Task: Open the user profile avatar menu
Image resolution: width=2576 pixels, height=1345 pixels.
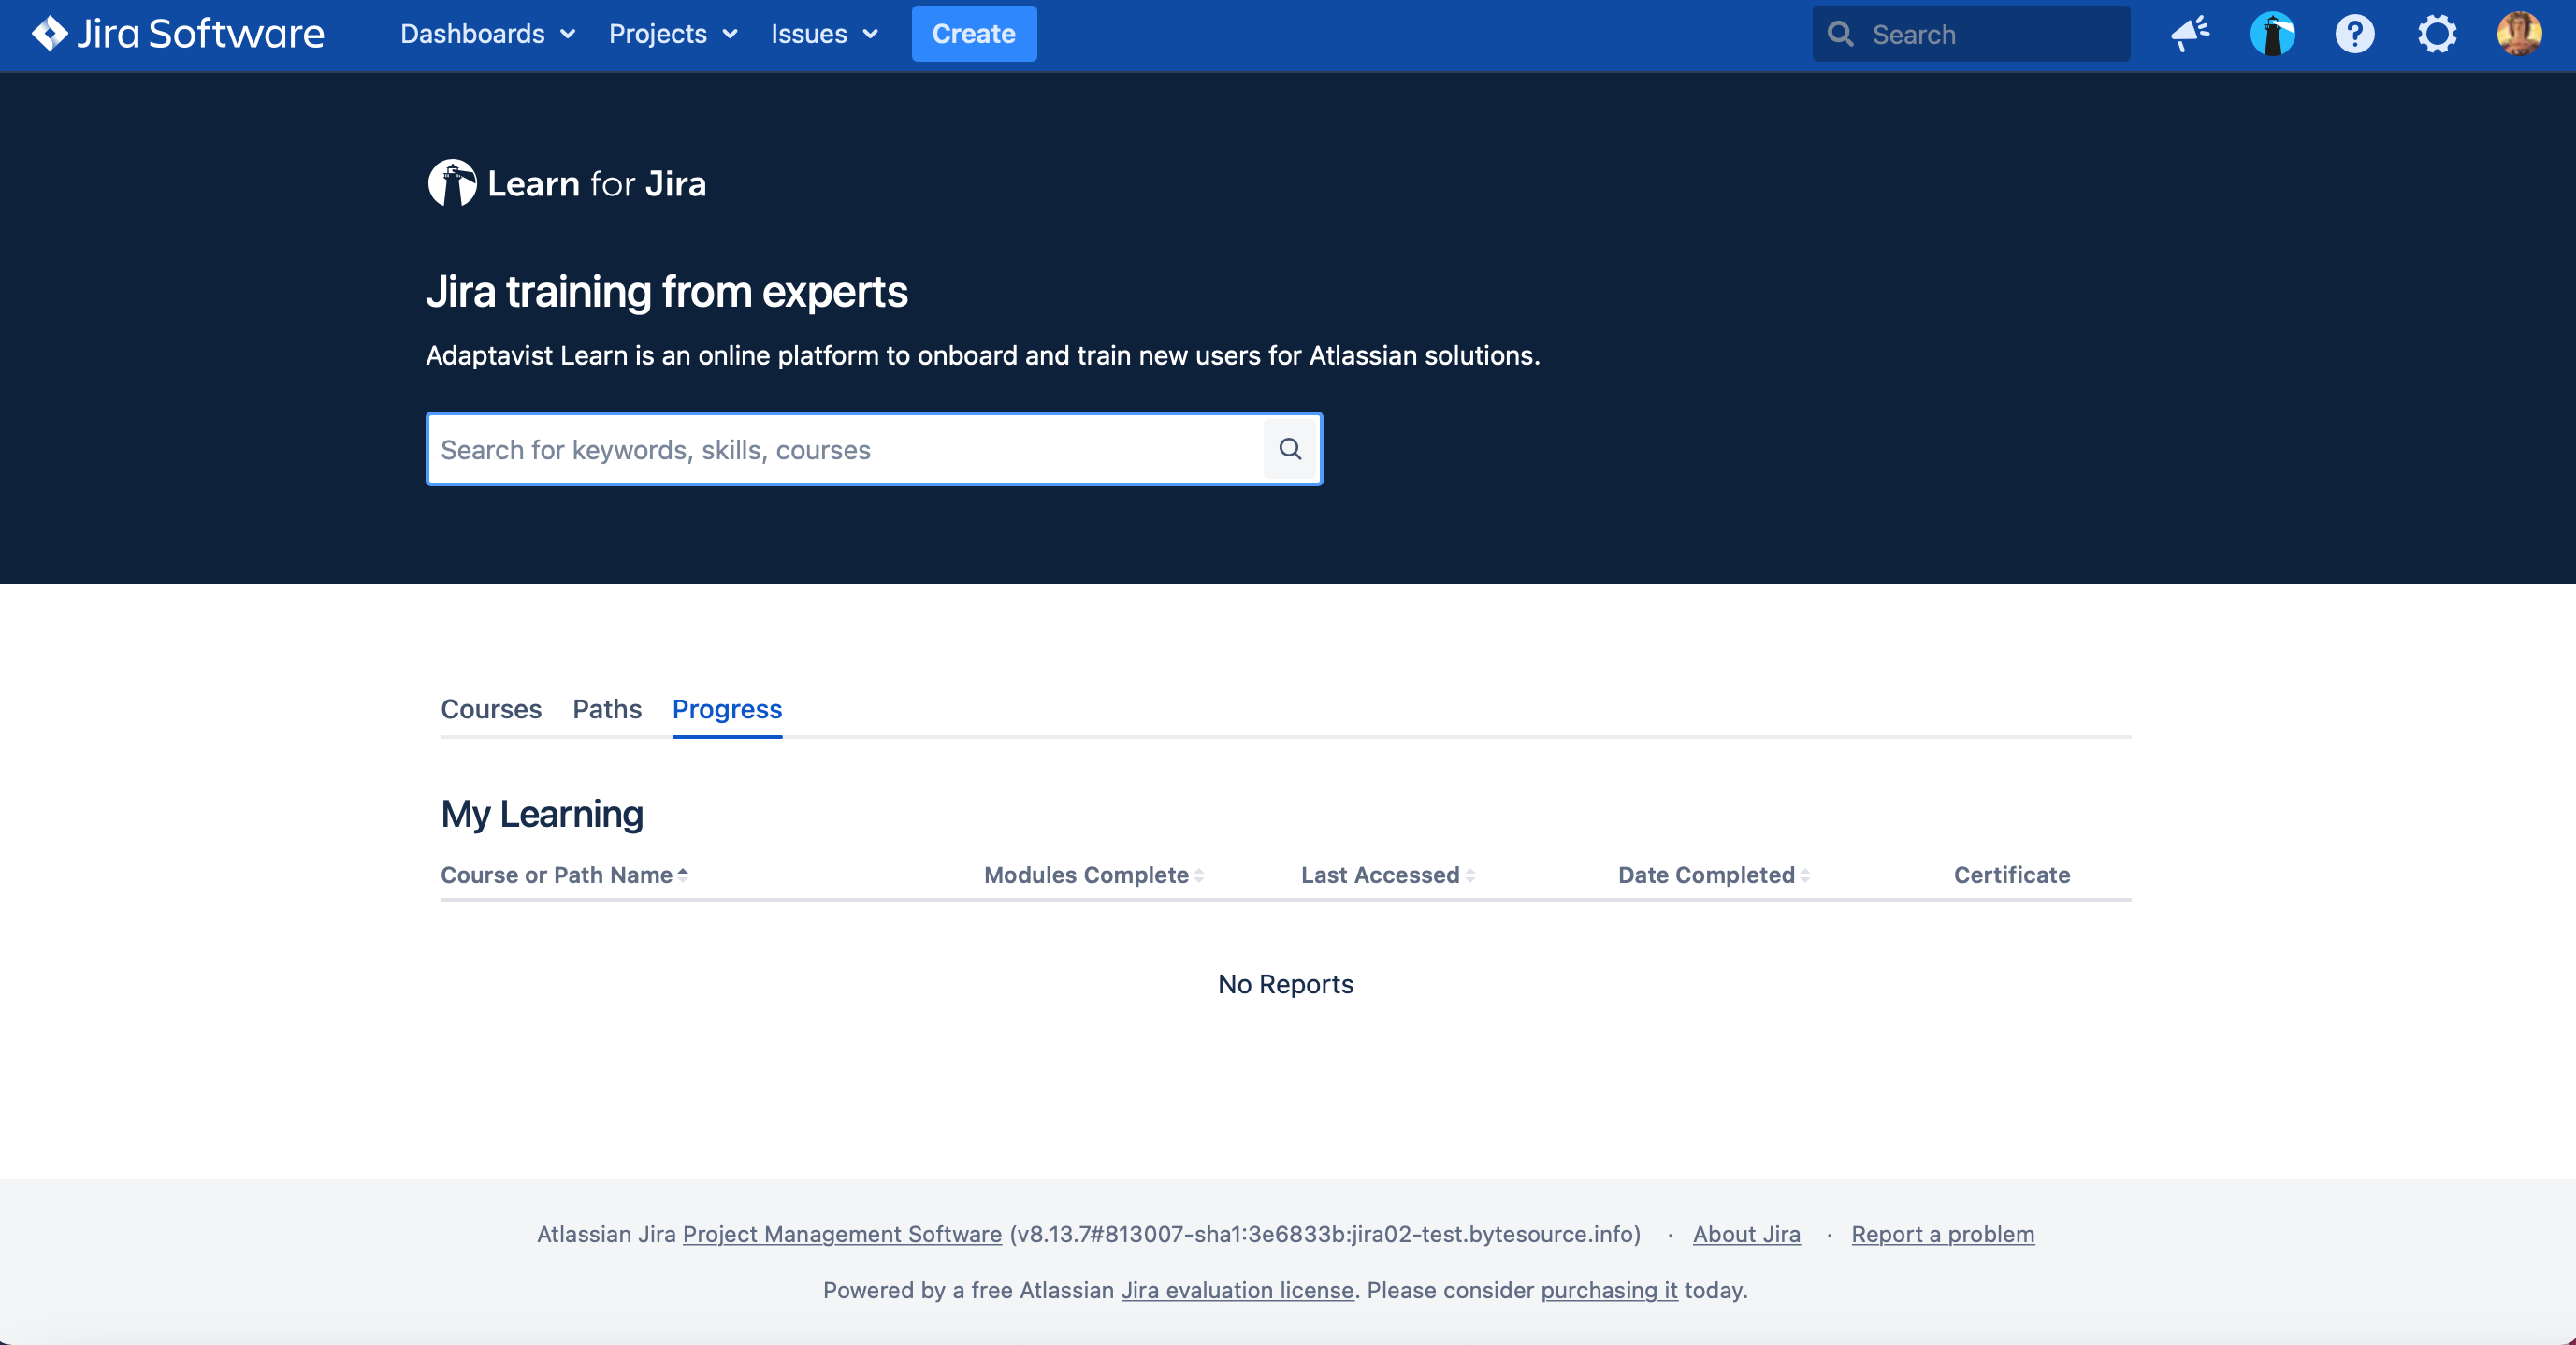Action: (2519, 34)
